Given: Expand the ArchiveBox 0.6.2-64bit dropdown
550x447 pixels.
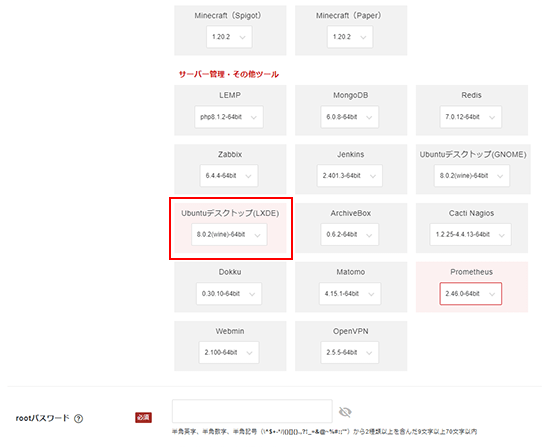Looking at the screenshot, I should (350, 234).
